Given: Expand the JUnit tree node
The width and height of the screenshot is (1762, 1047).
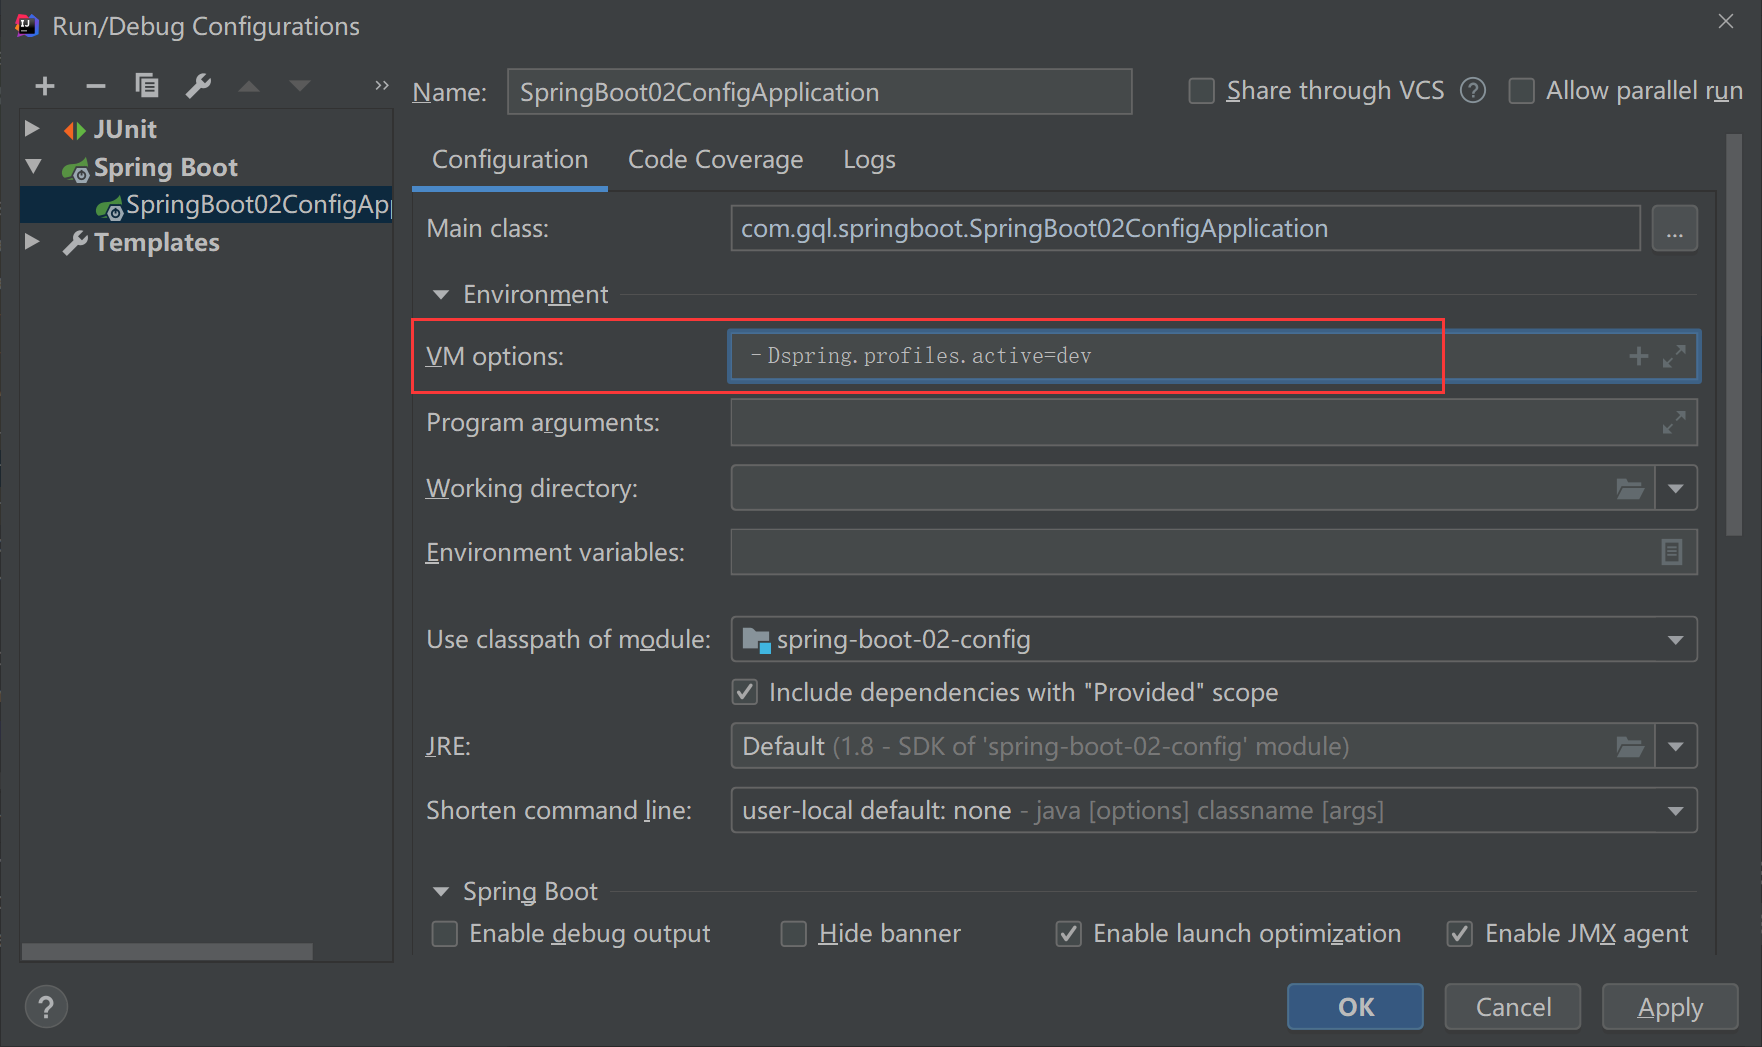Looking at the screenshot, I should (32, 129).
